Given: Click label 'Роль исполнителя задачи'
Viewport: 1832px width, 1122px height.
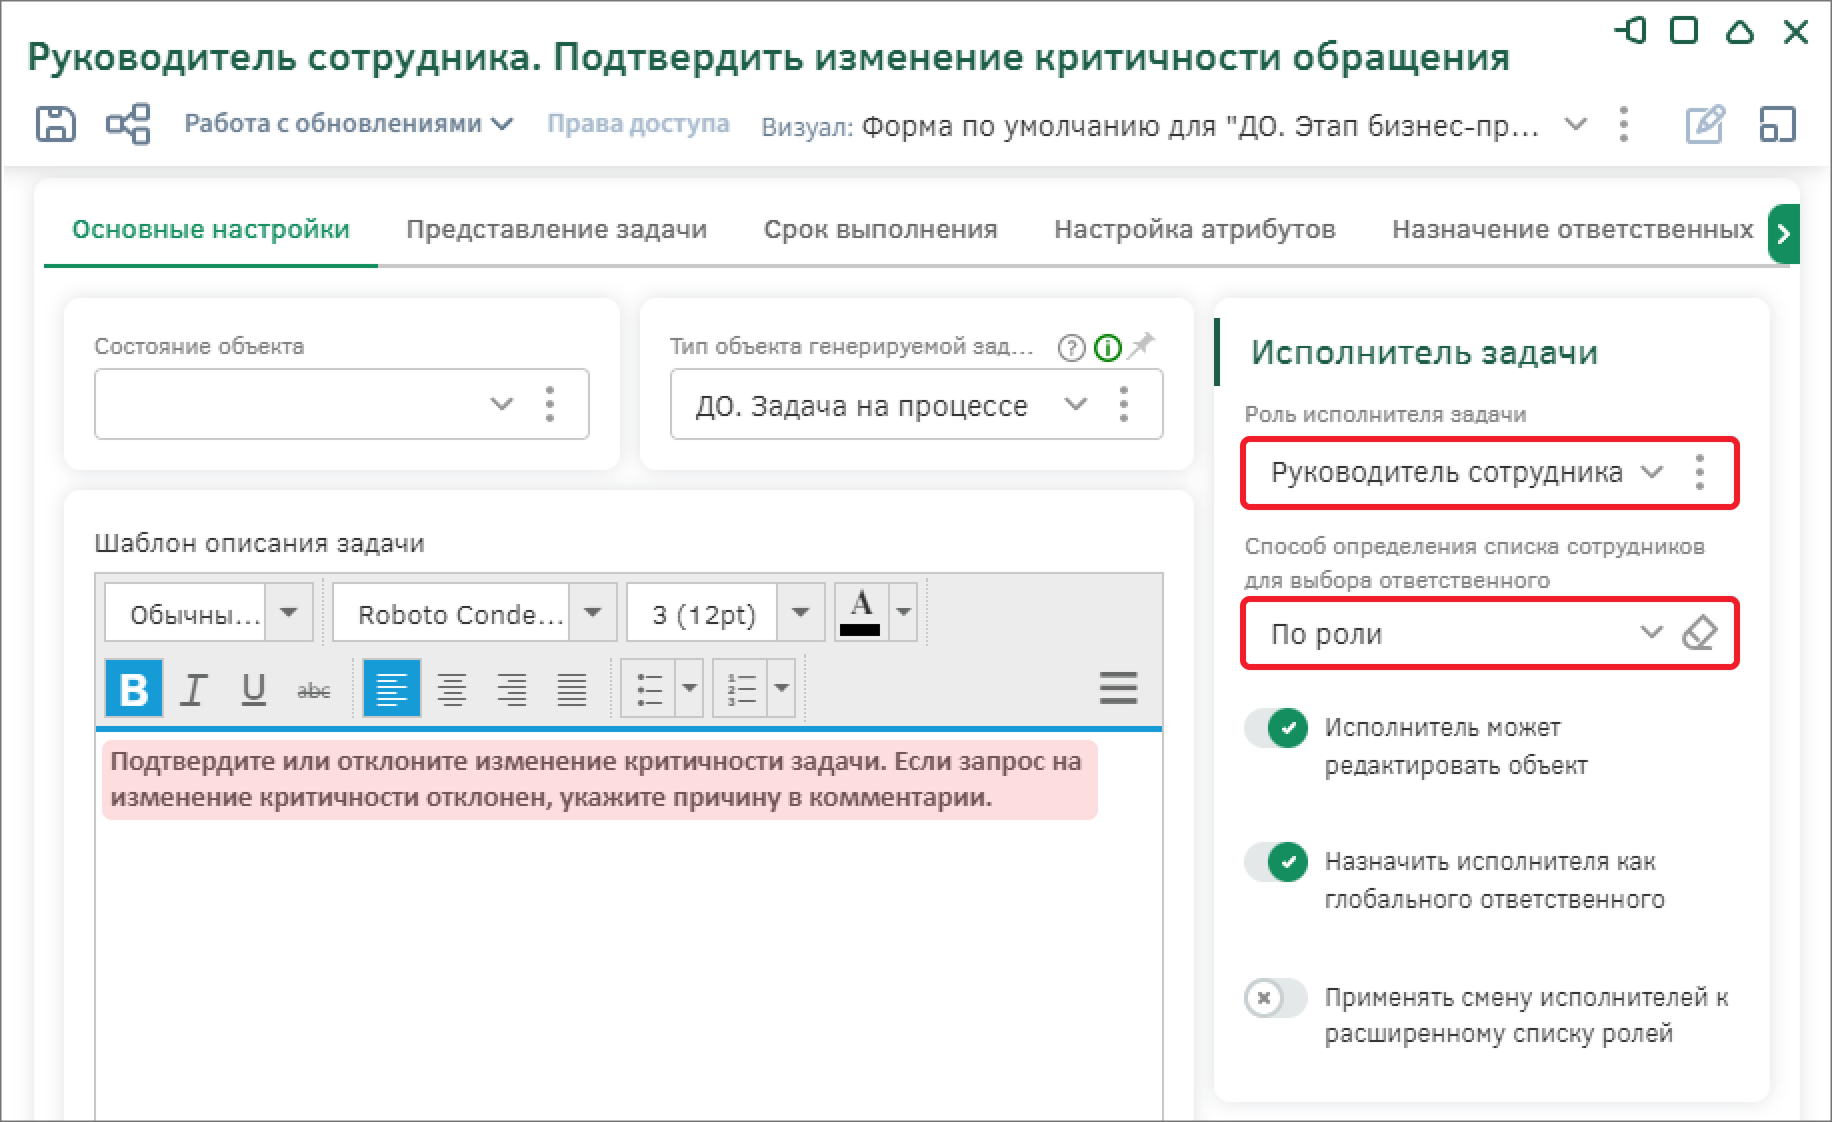Looking at the screenshot, I should (x=1385, y=414).
